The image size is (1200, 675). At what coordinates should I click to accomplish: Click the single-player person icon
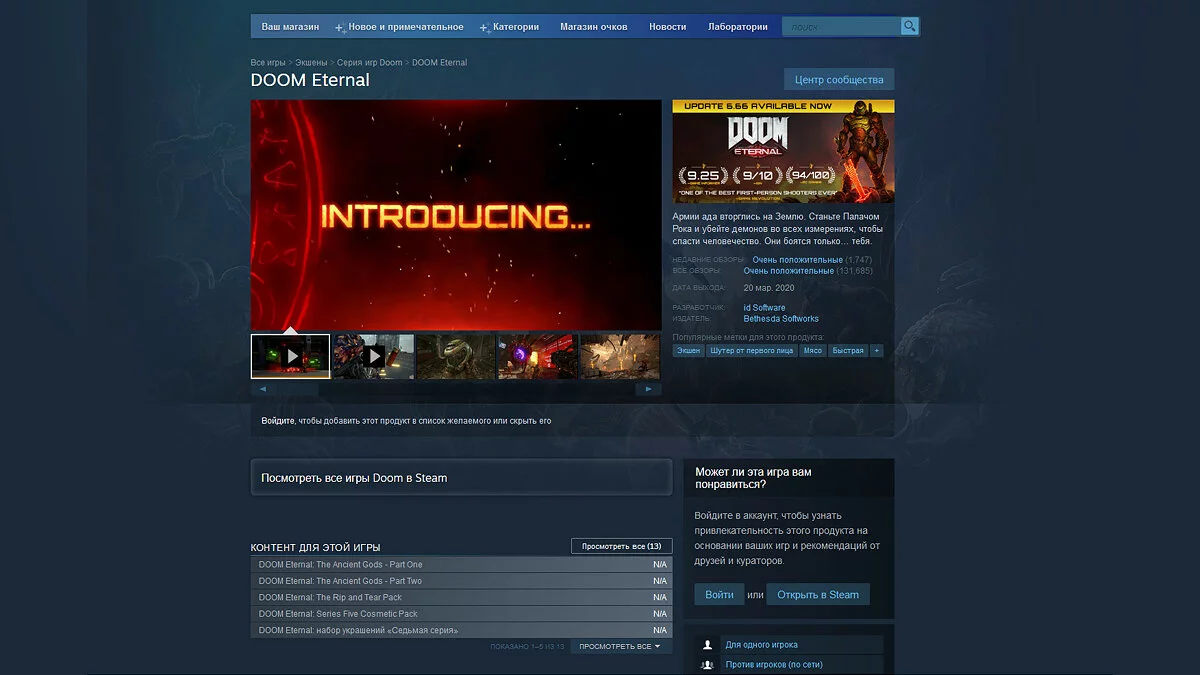(708, 645)
